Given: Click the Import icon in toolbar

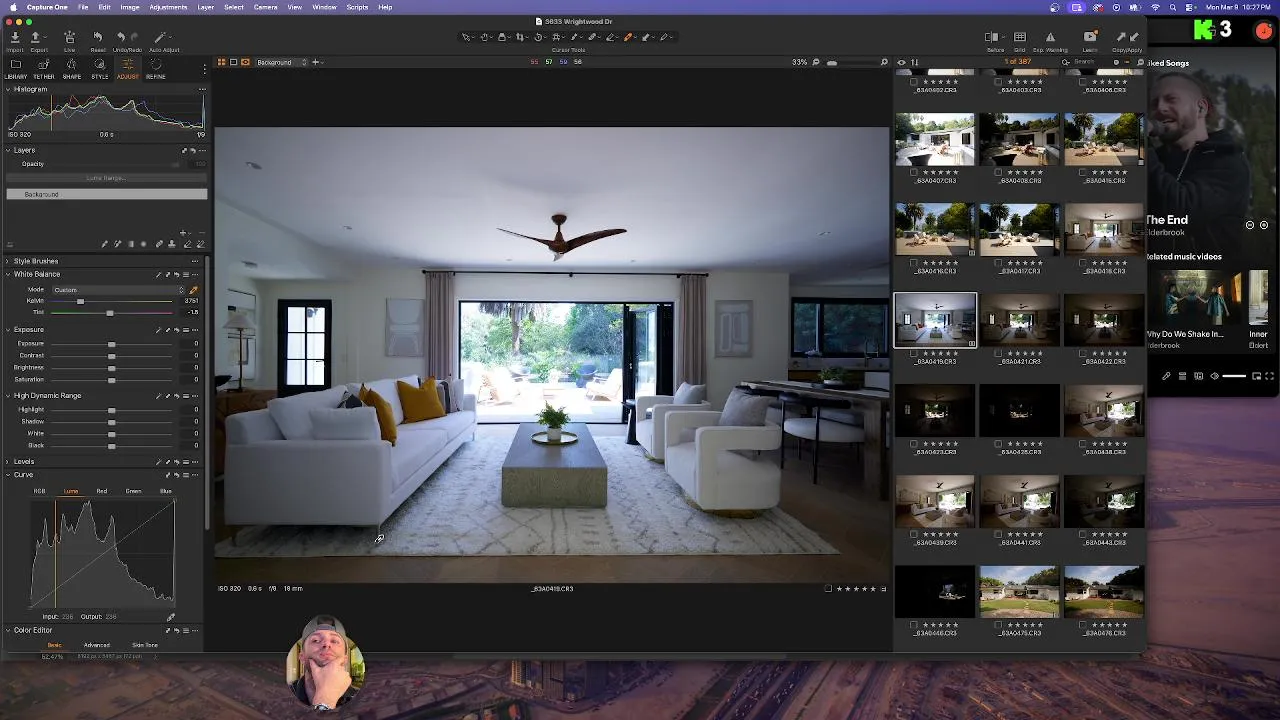Looking at the screenshot, I should 15,37.
